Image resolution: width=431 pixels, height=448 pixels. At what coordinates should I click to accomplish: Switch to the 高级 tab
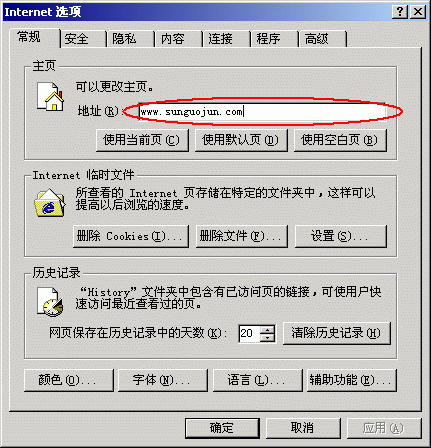pyautogui.click(x=316, y=39)
